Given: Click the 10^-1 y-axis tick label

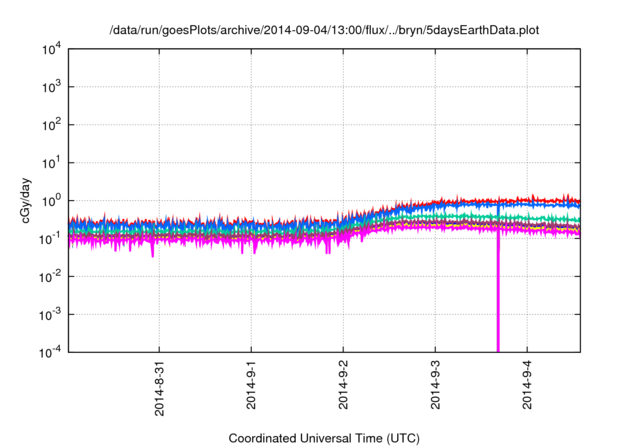Looking at the screenshot, I should [x=50, y=239].
